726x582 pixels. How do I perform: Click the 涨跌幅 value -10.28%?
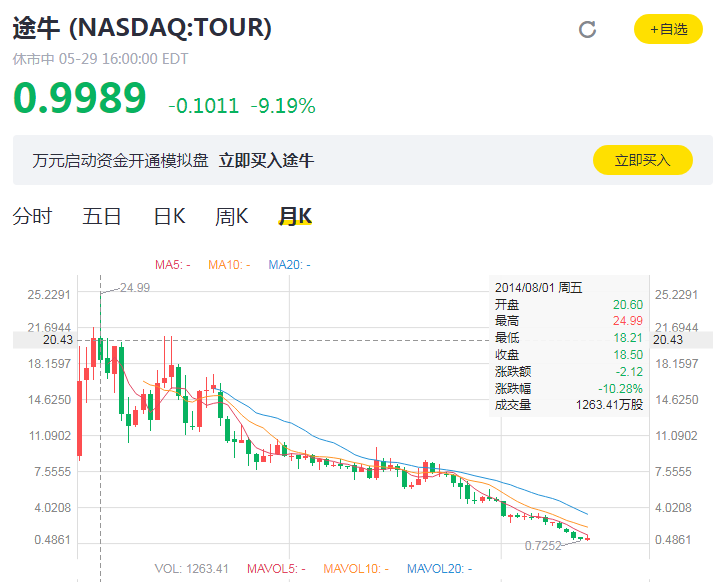coord(620,388)
